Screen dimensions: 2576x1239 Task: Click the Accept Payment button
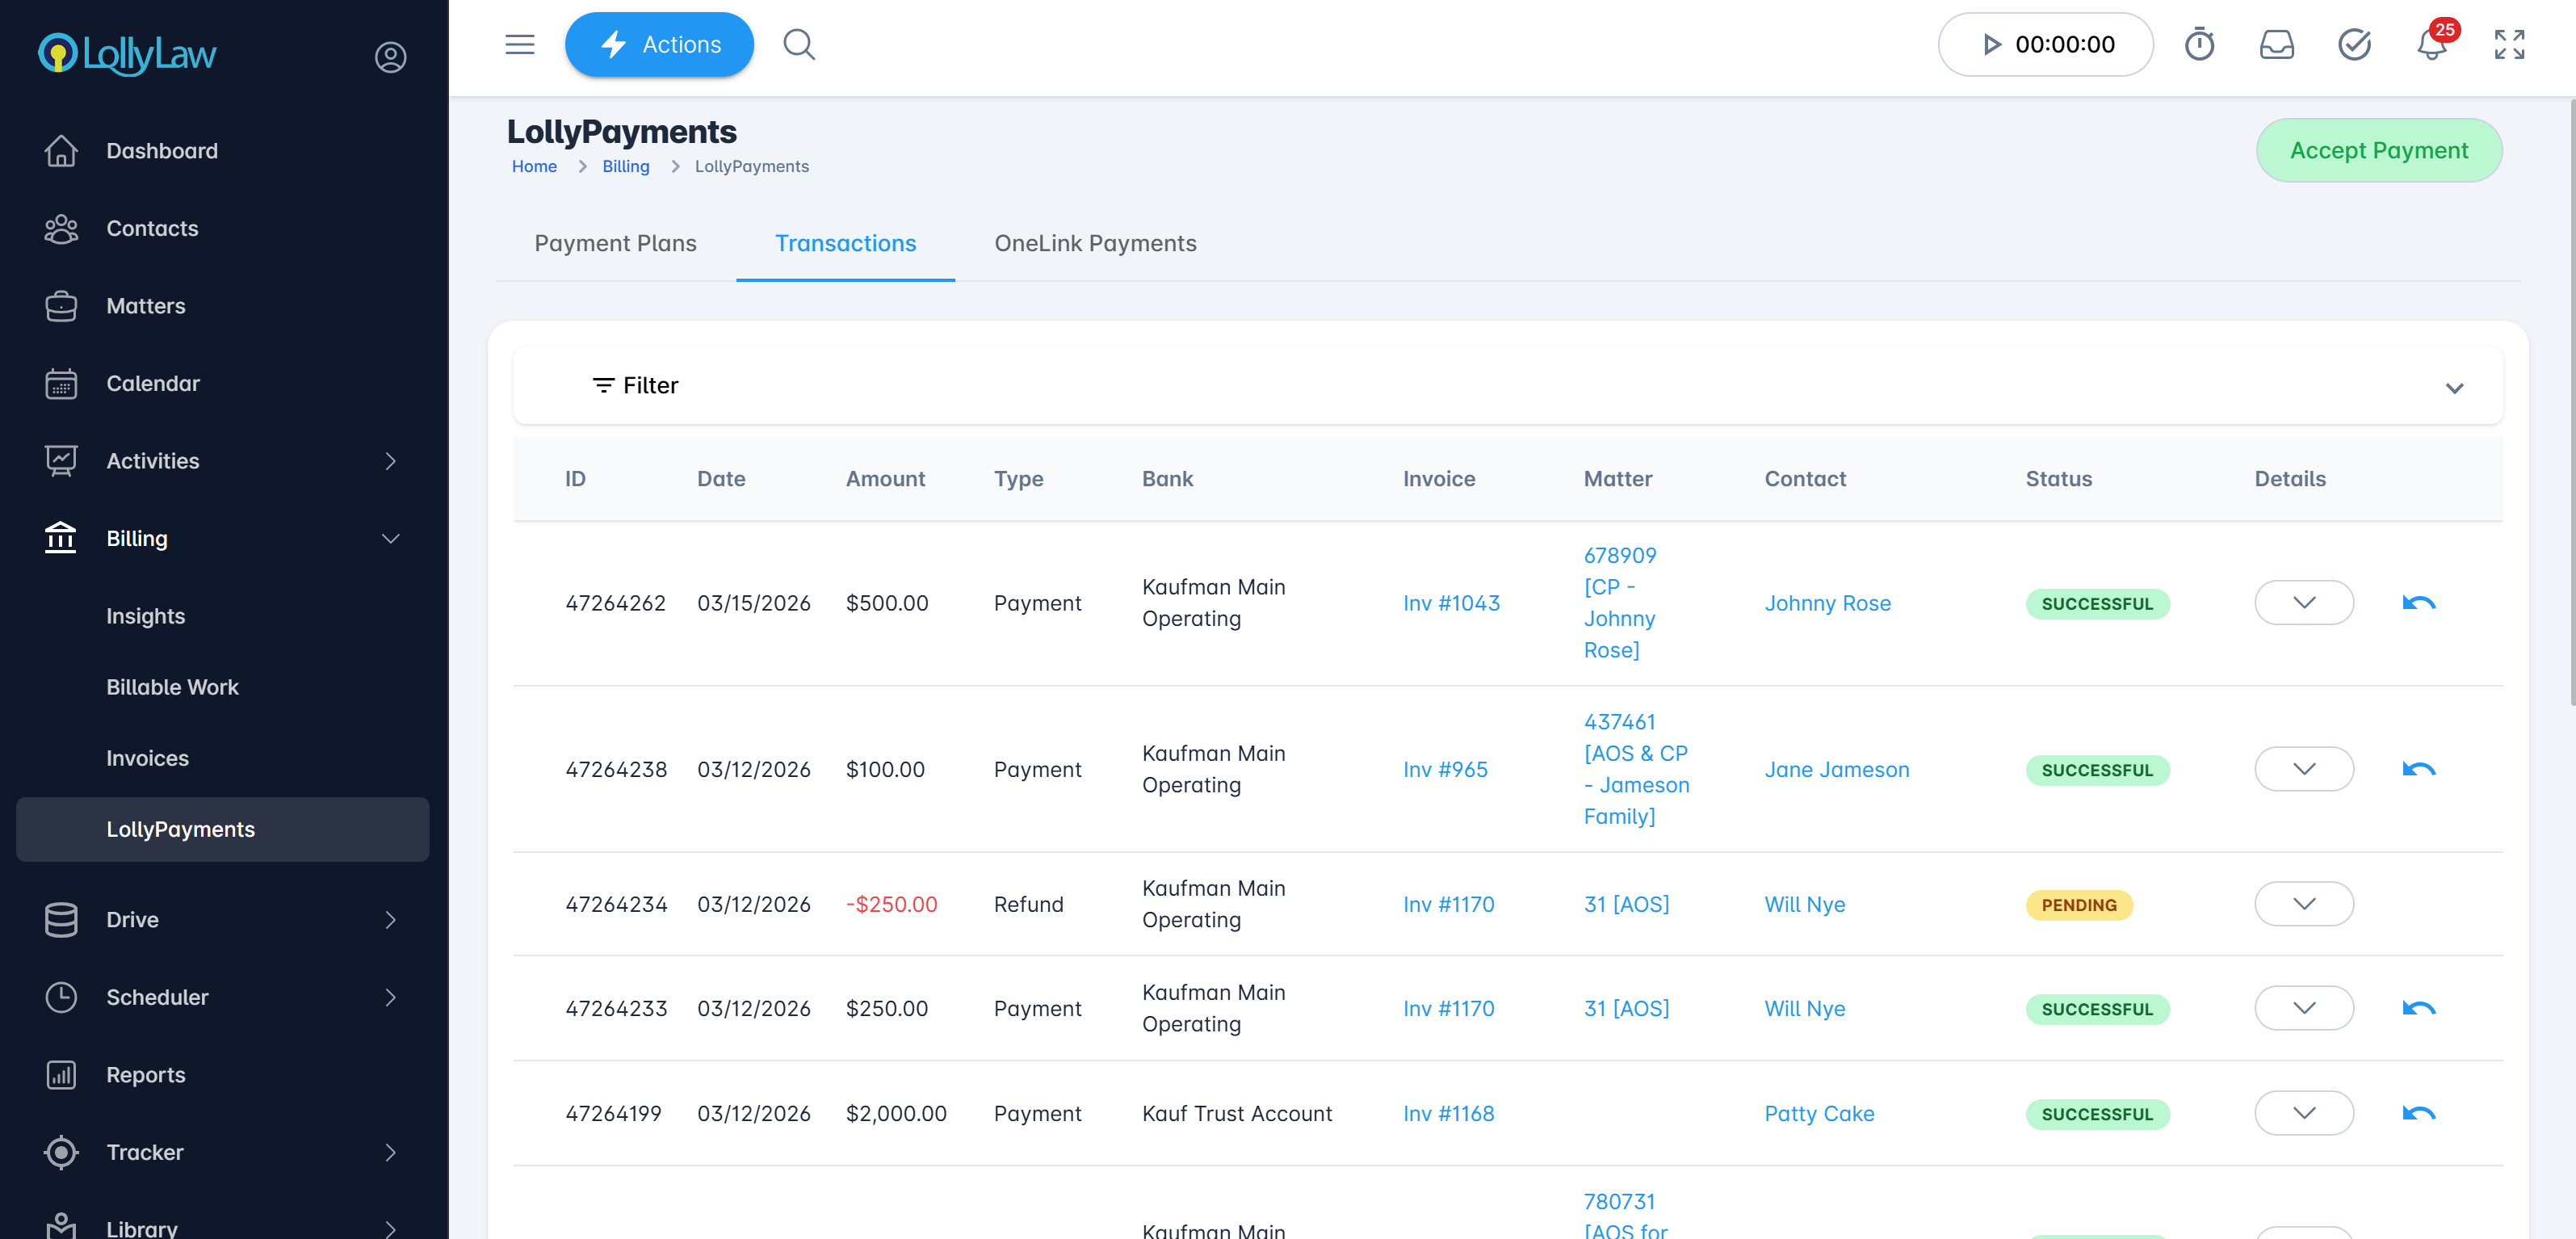point(2378,150)
